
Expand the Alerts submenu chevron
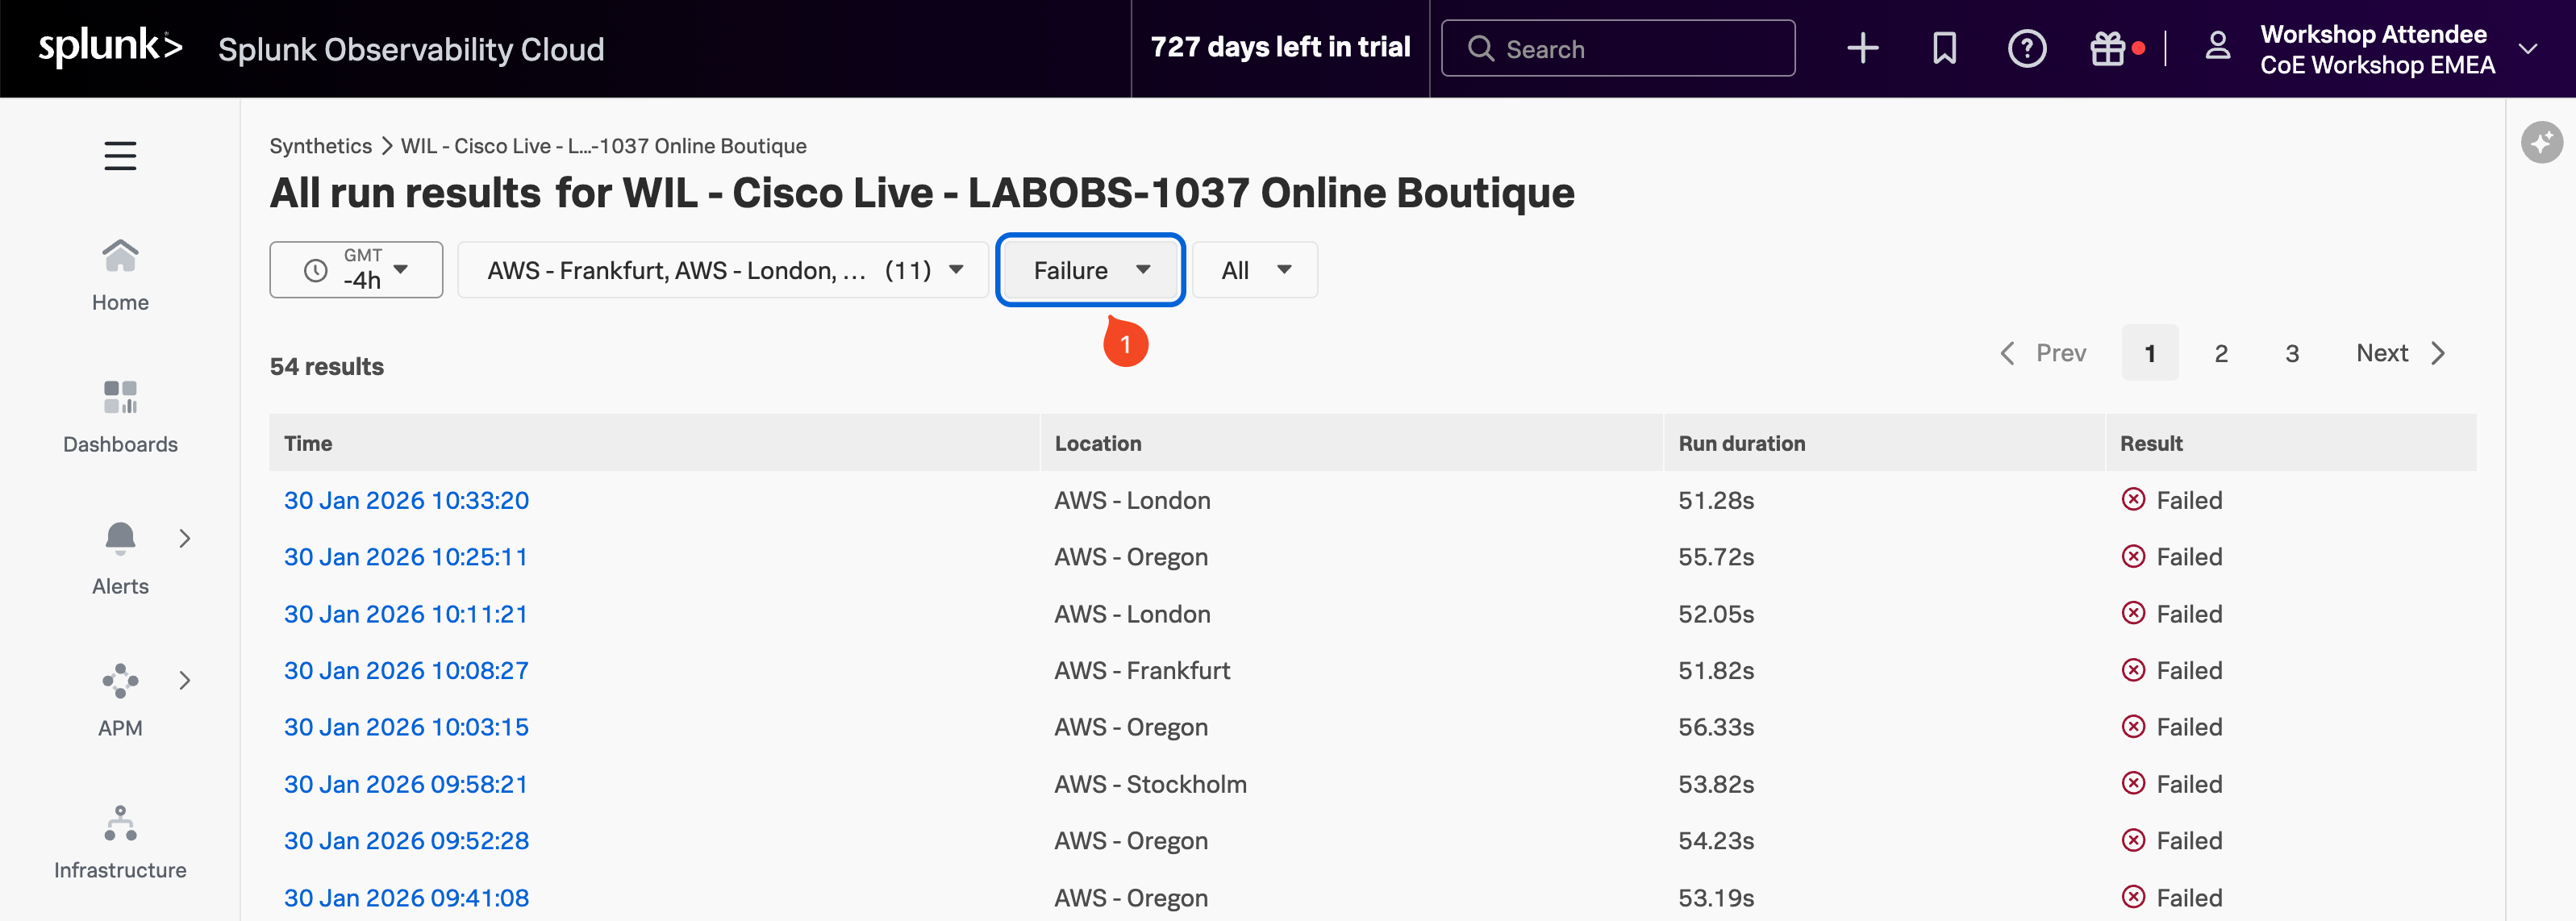point(185,539)
